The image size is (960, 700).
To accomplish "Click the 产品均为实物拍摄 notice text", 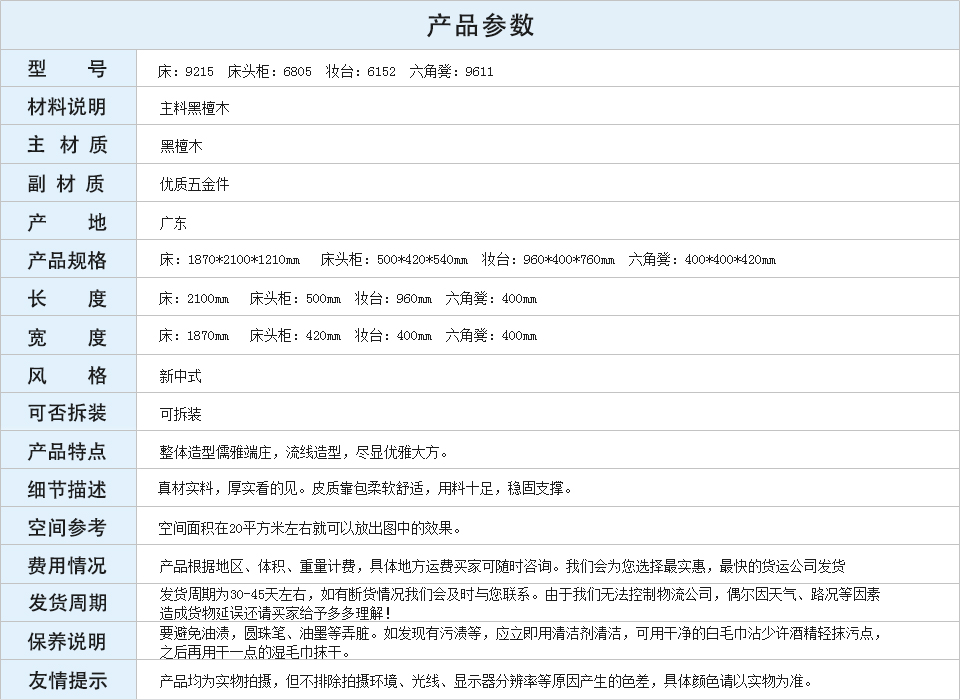I will [x=216, y=680].
